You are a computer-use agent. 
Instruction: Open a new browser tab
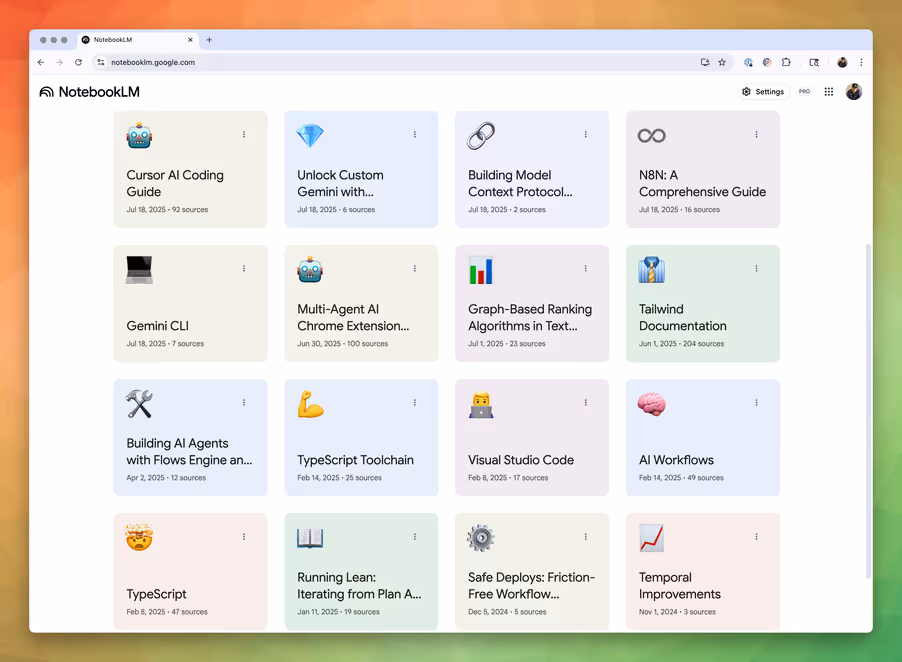pyautogui.click(x=209, y=40)
